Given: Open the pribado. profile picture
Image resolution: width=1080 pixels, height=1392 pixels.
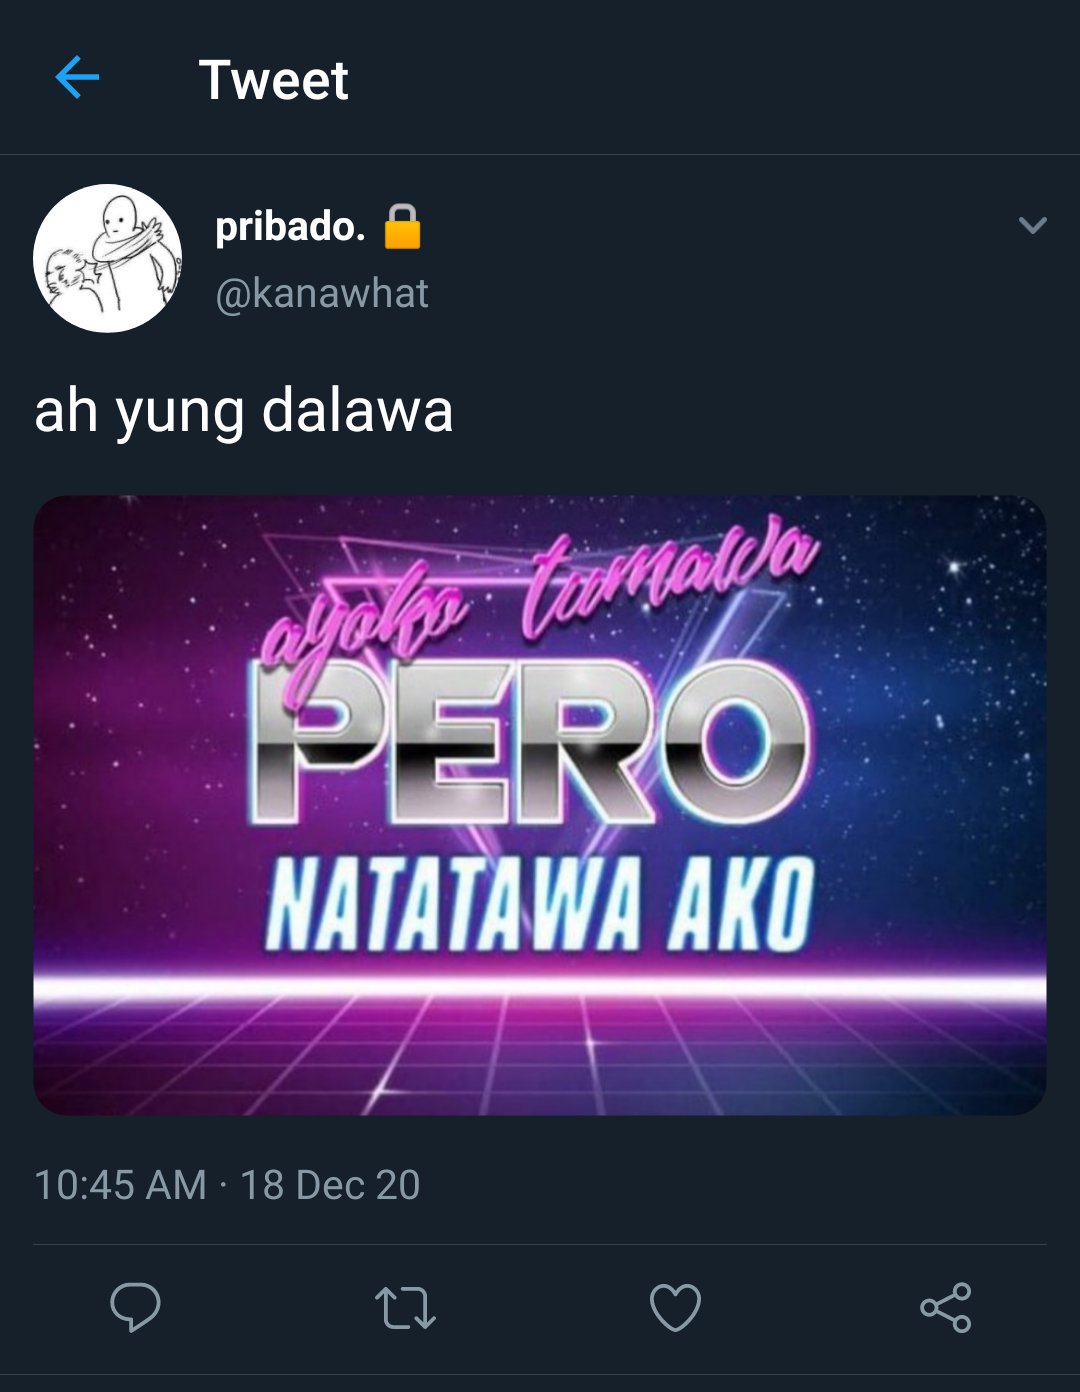Looking at the screenshot, I should click(107, 258).
